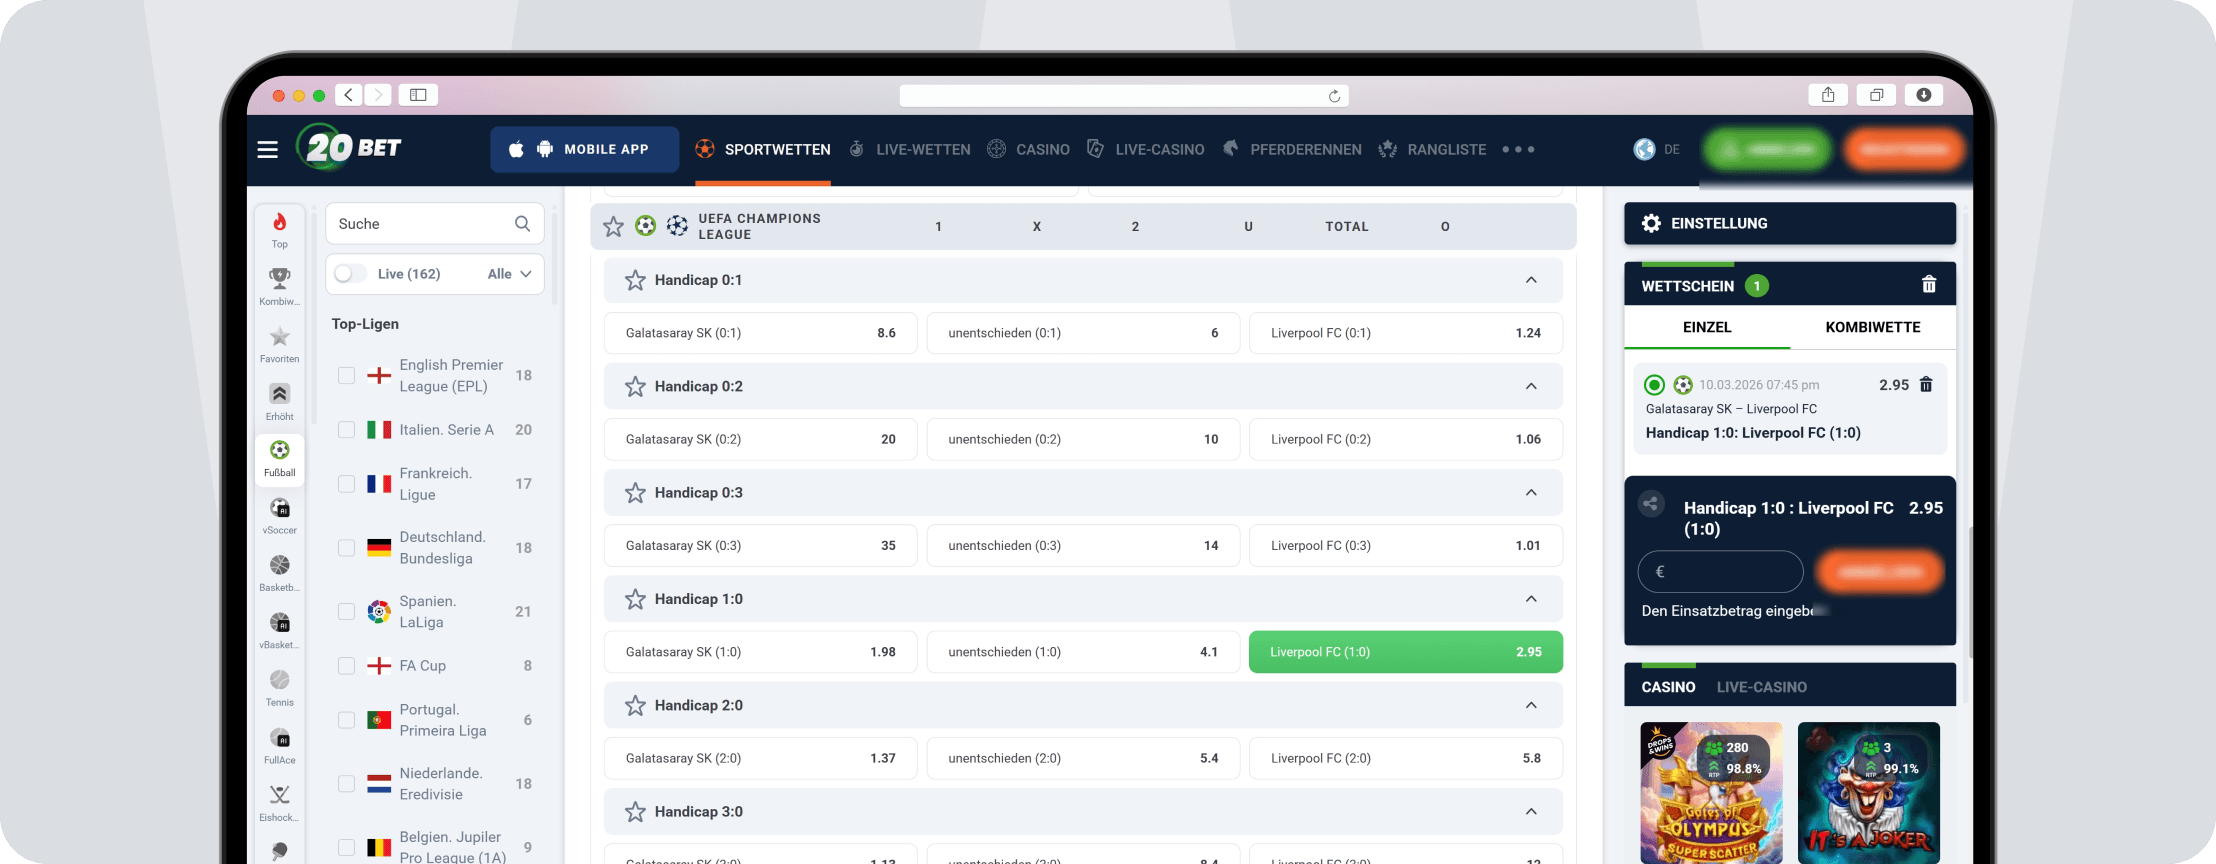
Task: Open the Einstellung gear settings
Action: [x=1652, y=223]
